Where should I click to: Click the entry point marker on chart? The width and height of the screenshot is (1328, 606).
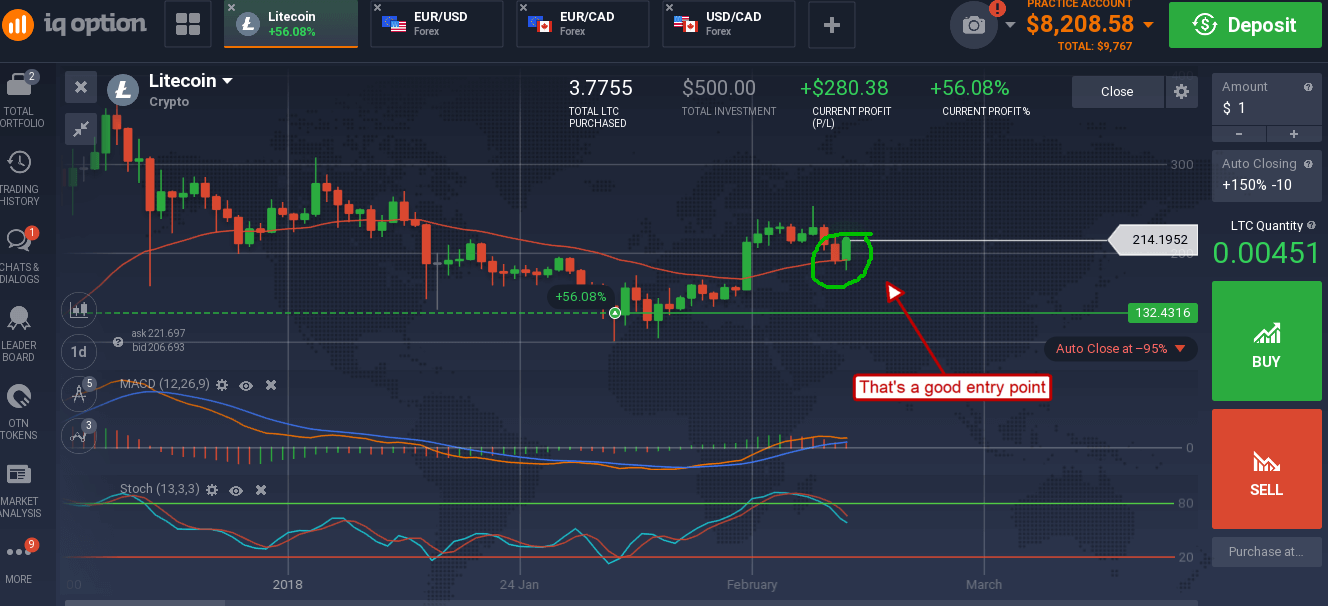click(615, 313)
